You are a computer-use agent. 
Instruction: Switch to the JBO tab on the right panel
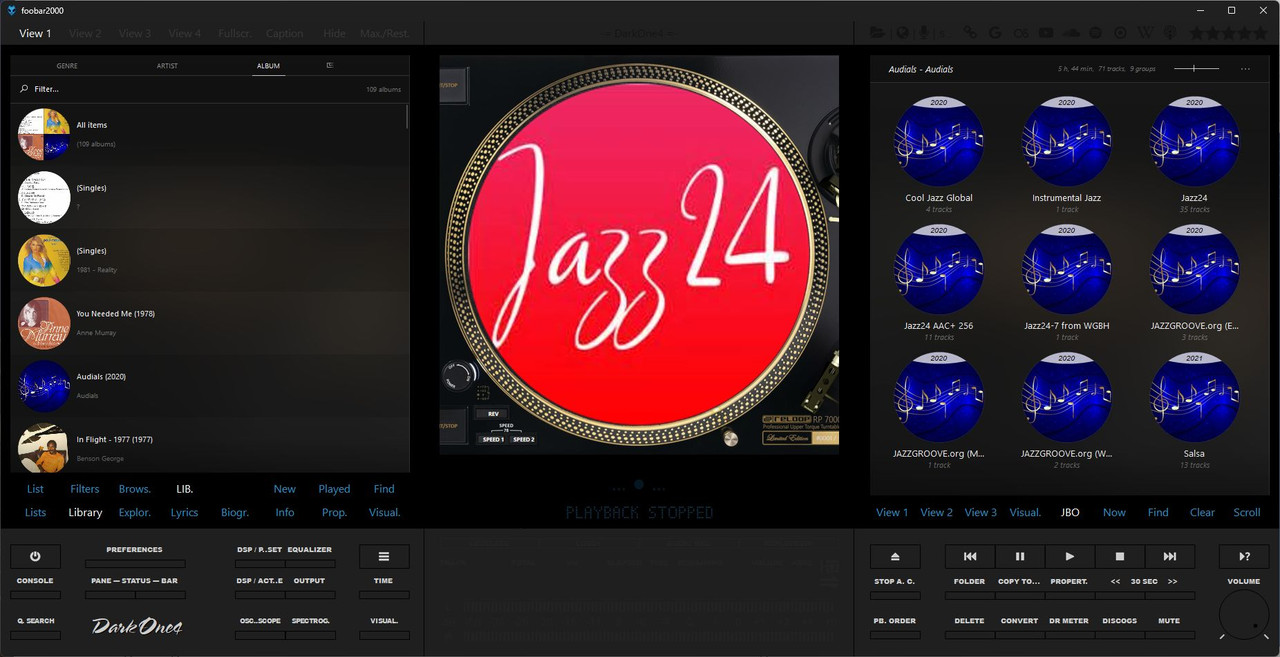[x=1070, y=512]
